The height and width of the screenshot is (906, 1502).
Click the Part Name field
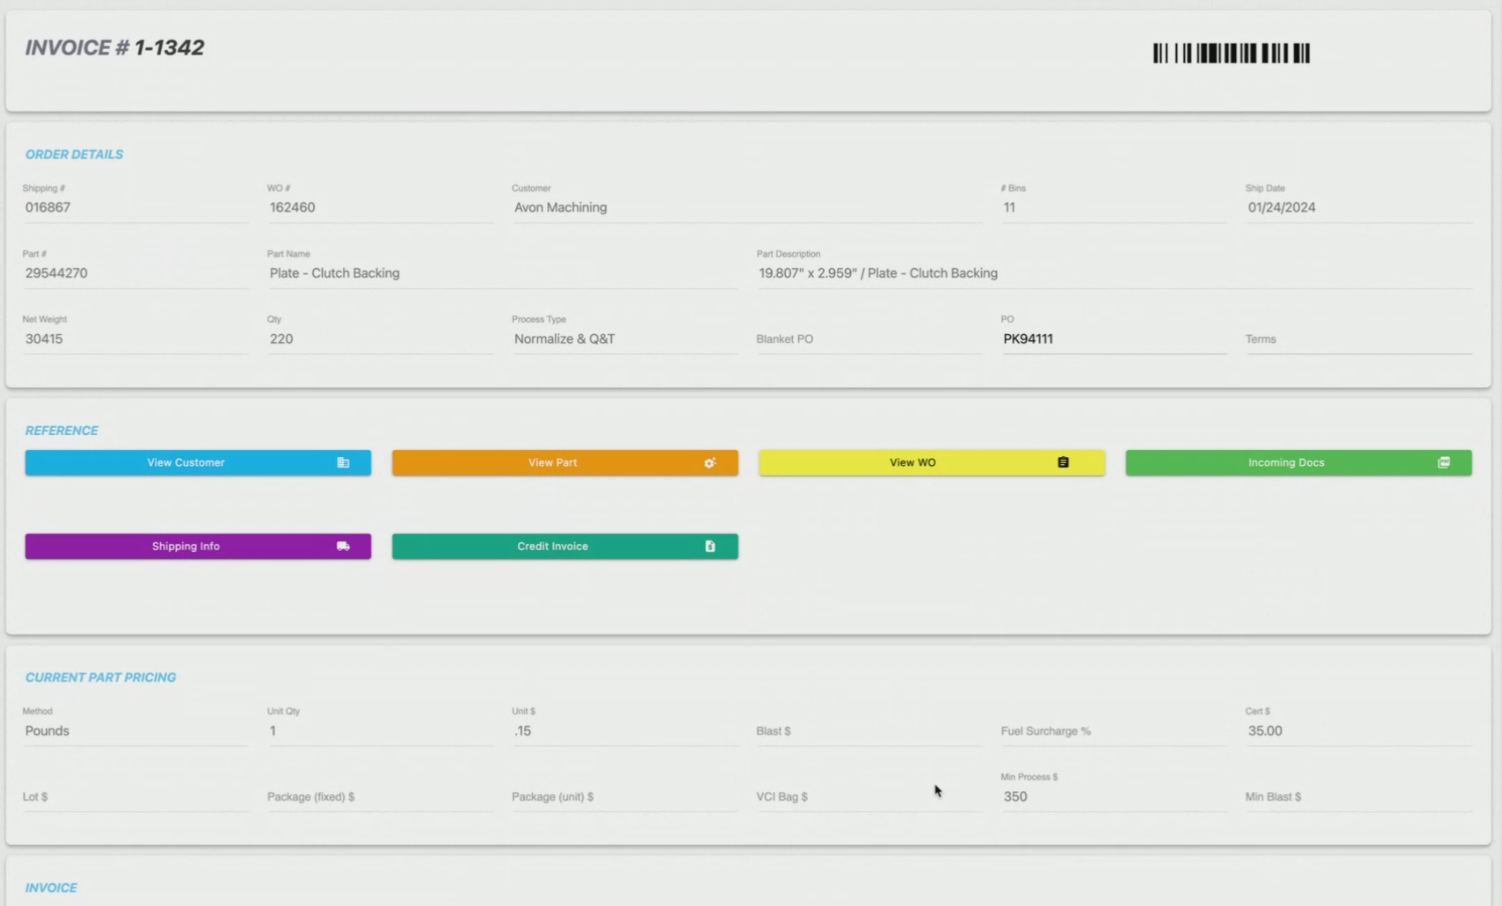[502, 273]
